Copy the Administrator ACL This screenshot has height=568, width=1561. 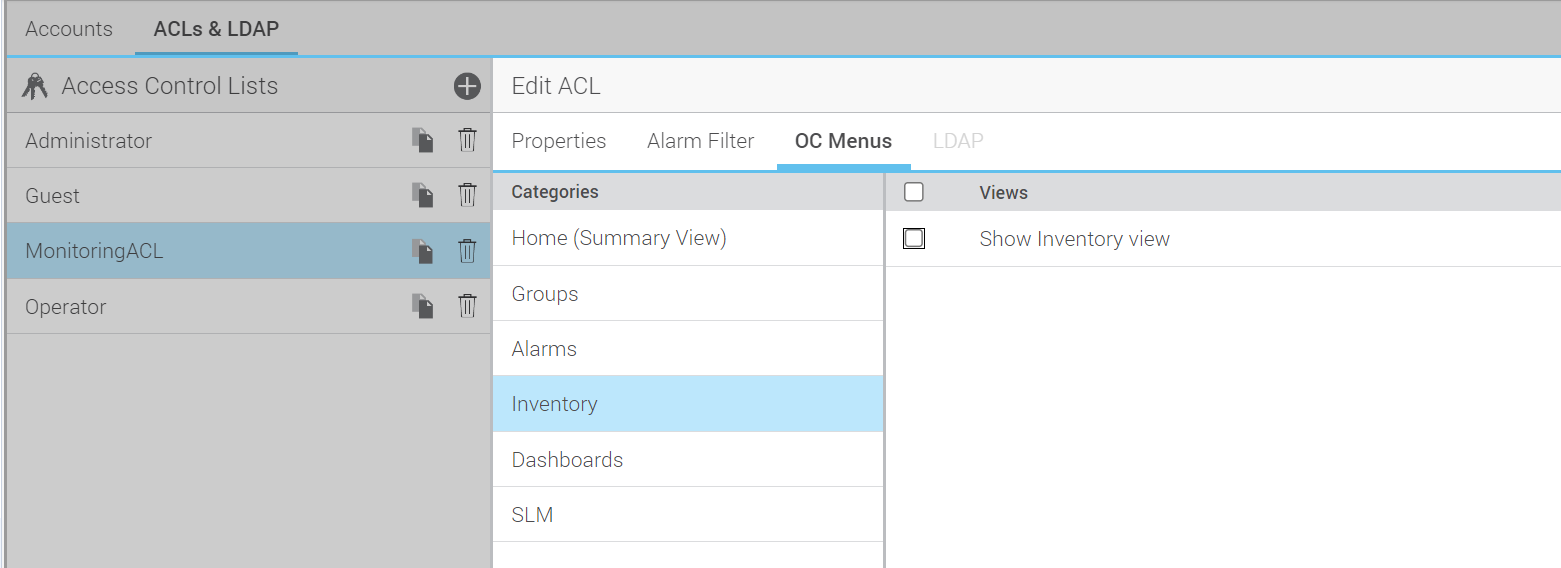point(423,140)
